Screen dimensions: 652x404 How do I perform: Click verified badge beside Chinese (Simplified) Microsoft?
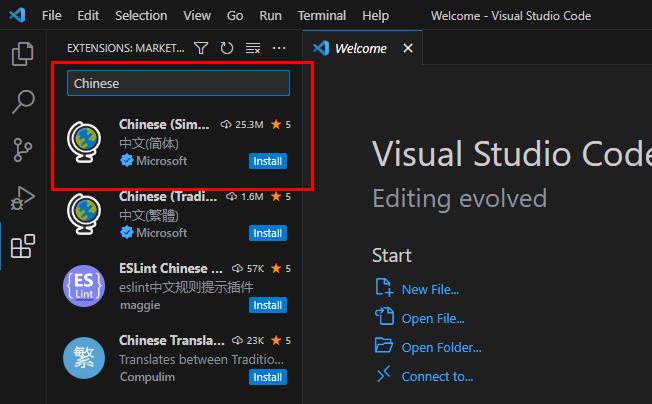pyautogui.click(x=126, y=160)
